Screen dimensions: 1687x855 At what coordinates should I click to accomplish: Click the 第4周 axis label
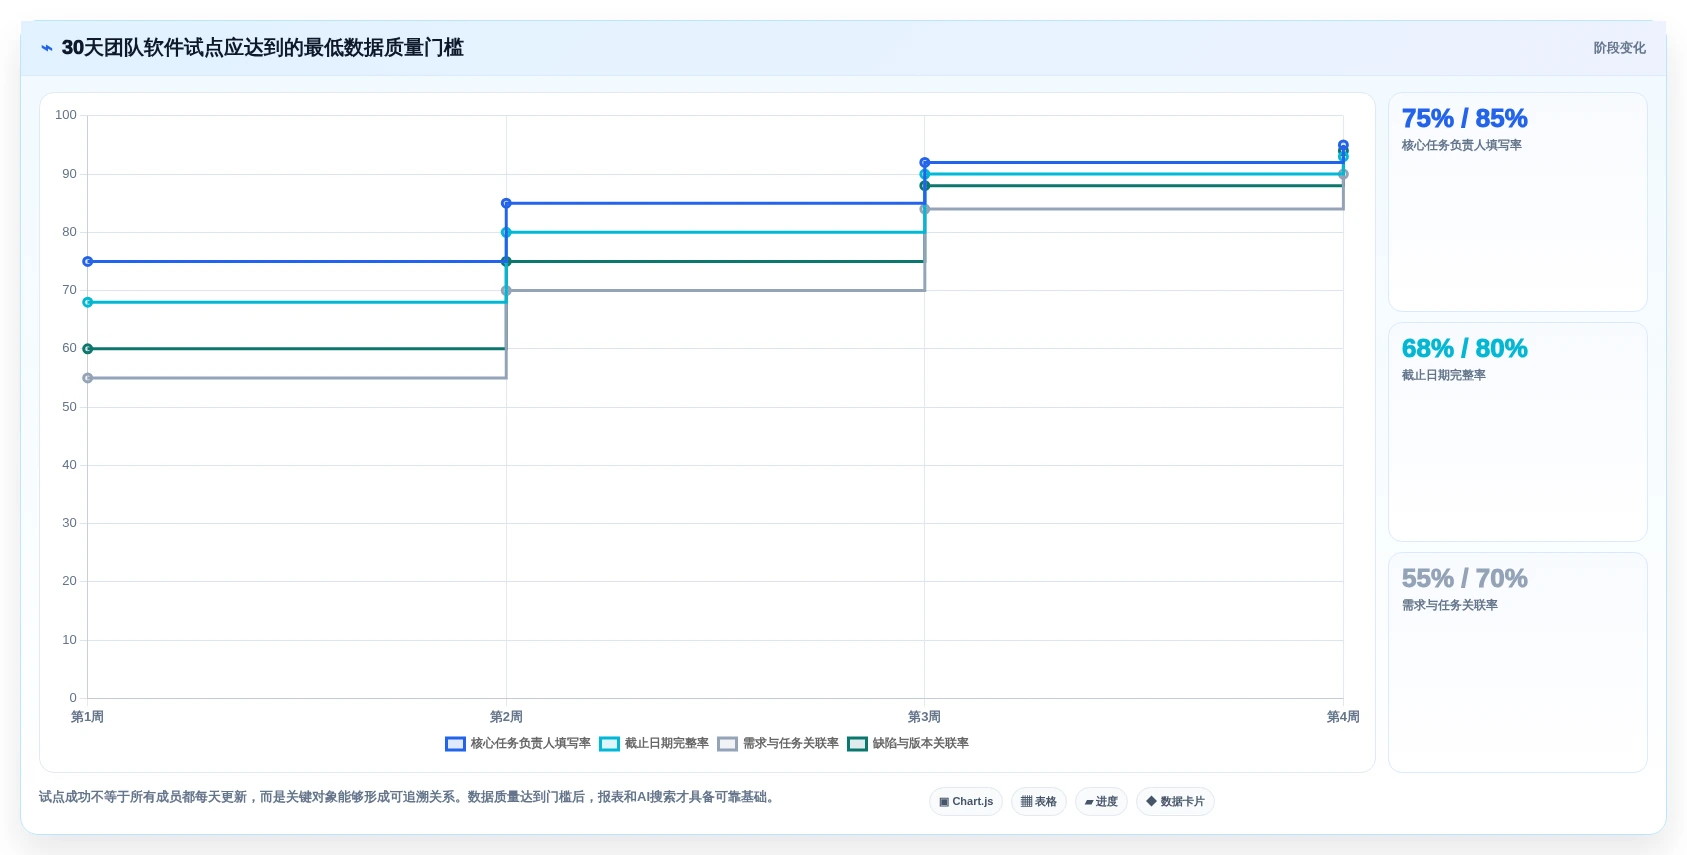[1343, 717]
